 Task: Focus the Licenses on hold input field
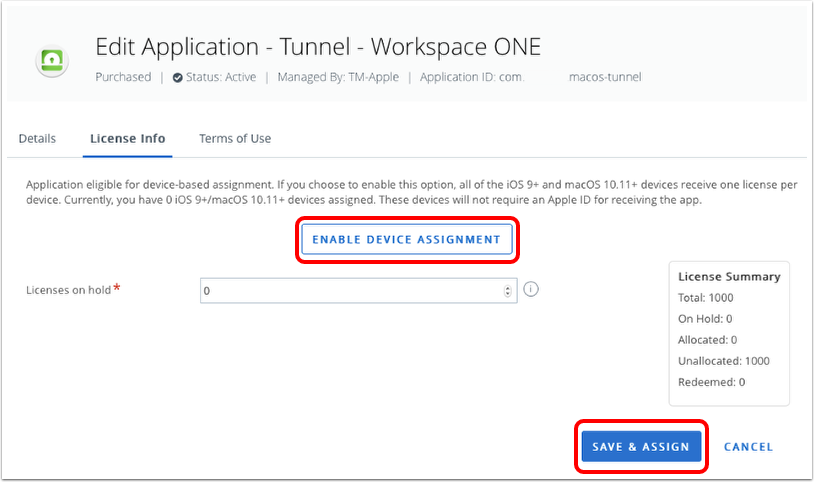point(350,291)
